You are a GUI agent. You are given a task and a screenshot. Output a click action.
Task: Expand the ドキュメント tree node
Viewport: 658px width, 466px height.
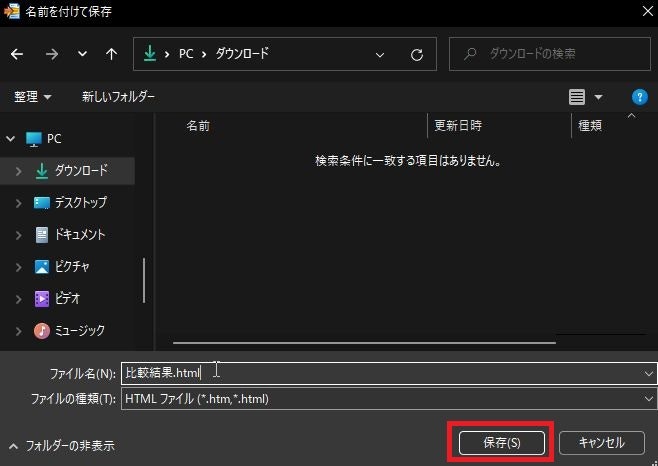coord(18,235)
